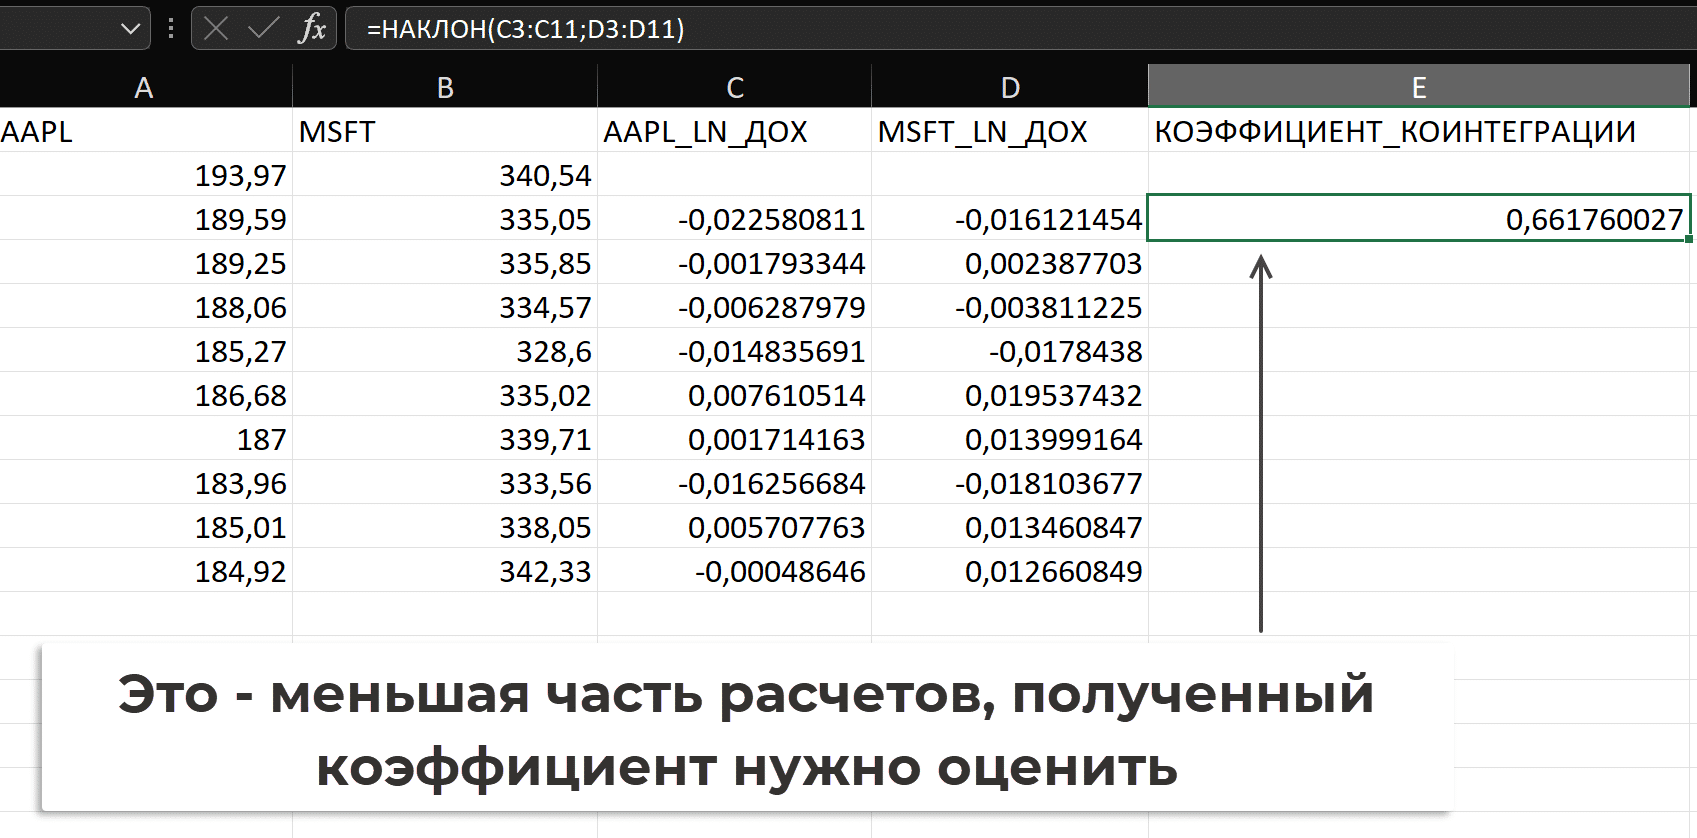Viewport: 1697px width, 838px height.
Task: Select column B header
Action: coord(445,88)
